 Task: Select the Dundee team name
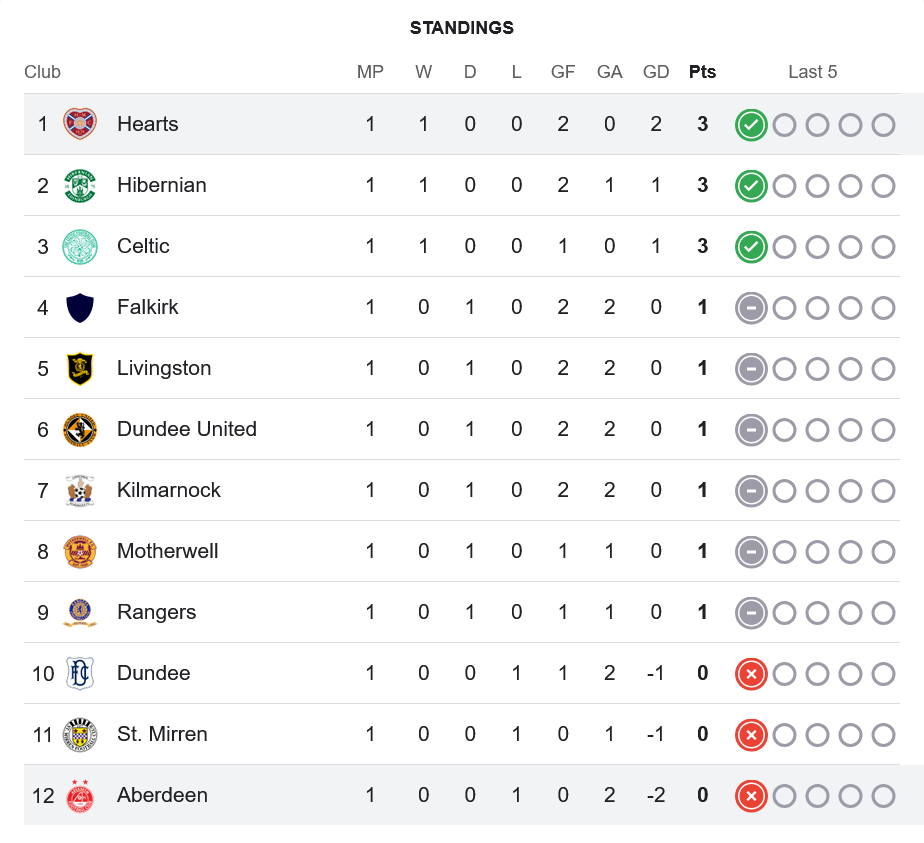pos(153,673)
